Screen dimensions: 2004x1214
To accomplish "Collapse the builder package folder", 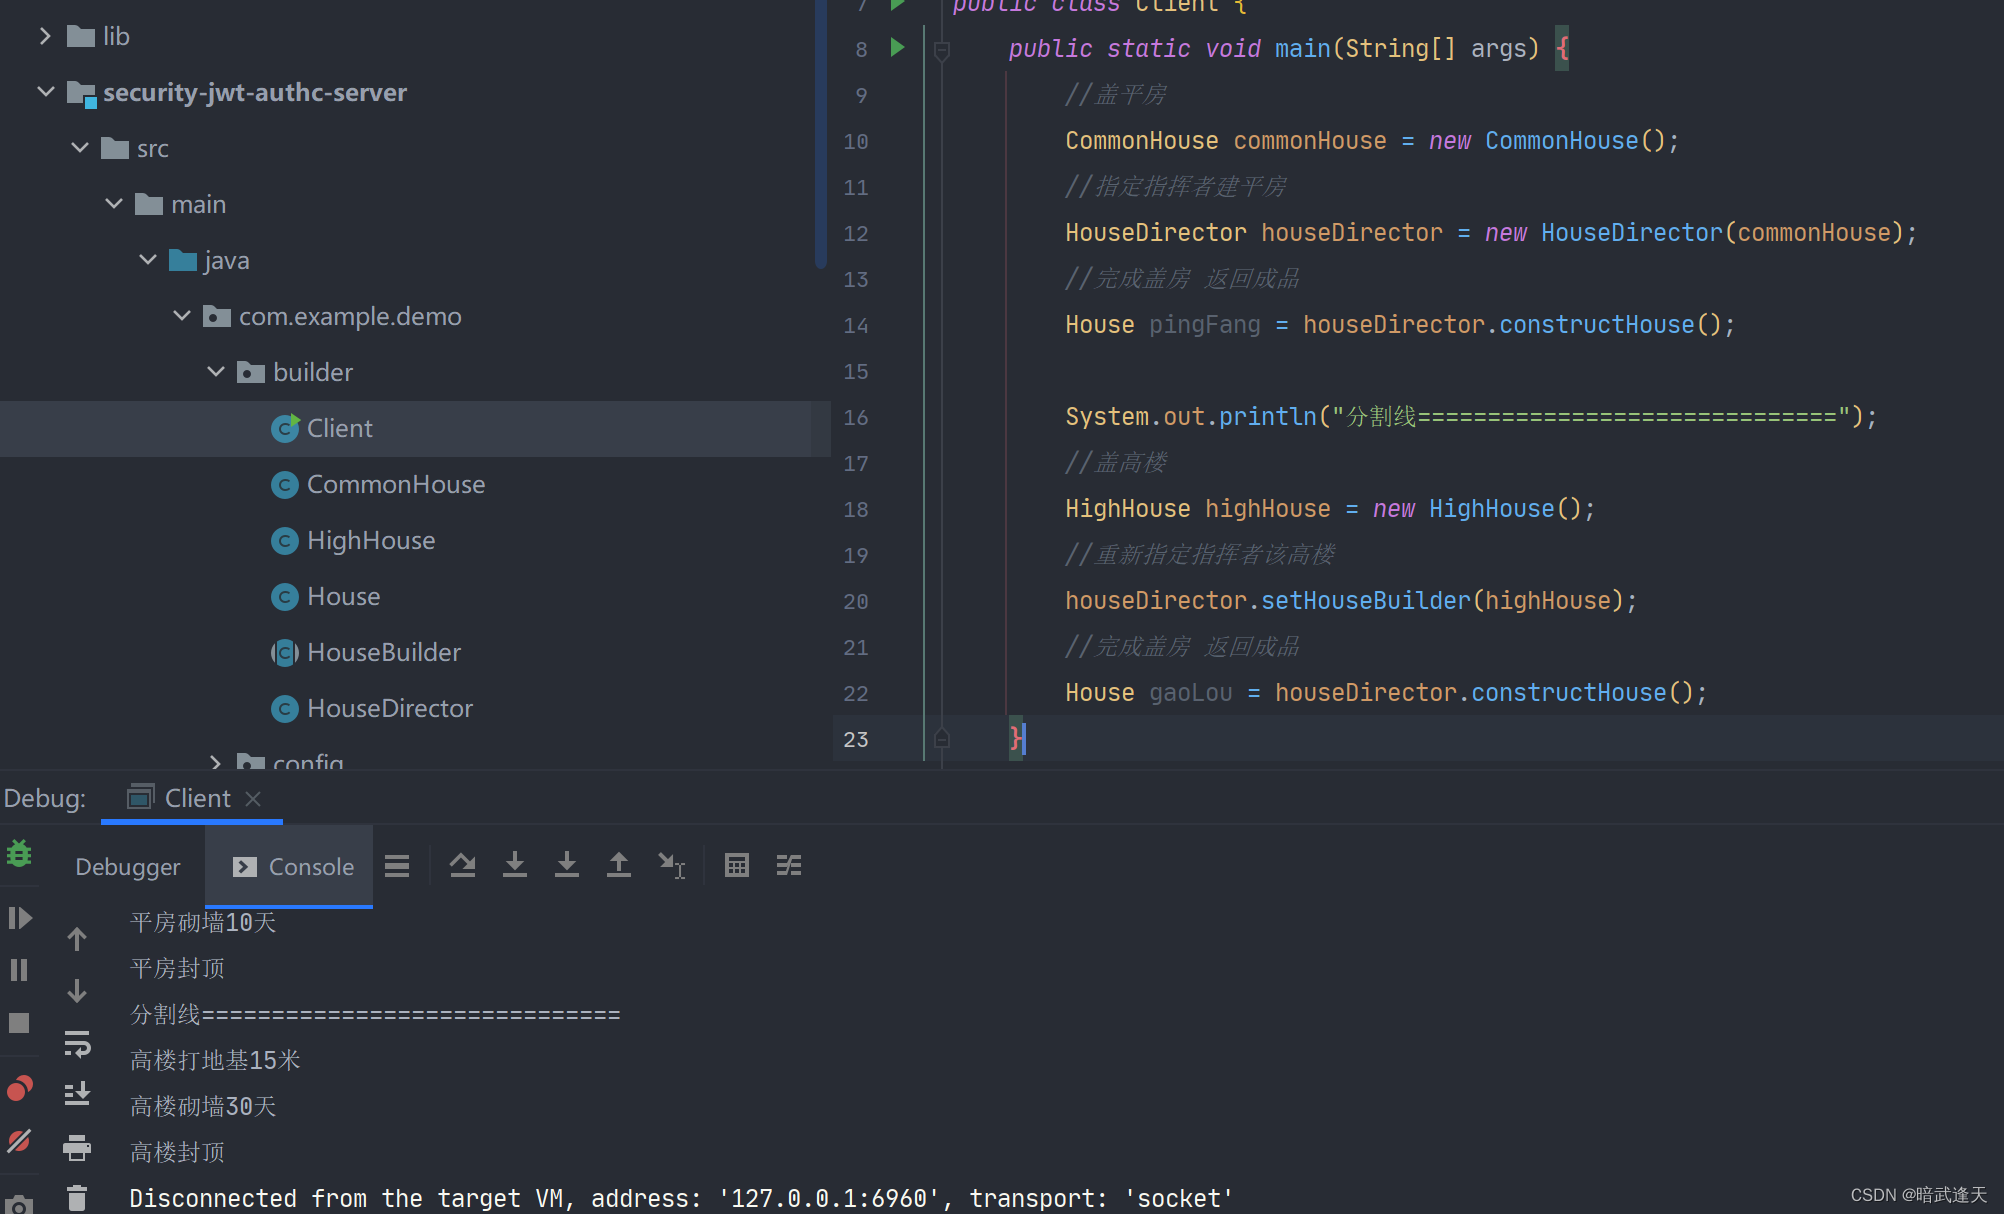I will click(216, 372).
